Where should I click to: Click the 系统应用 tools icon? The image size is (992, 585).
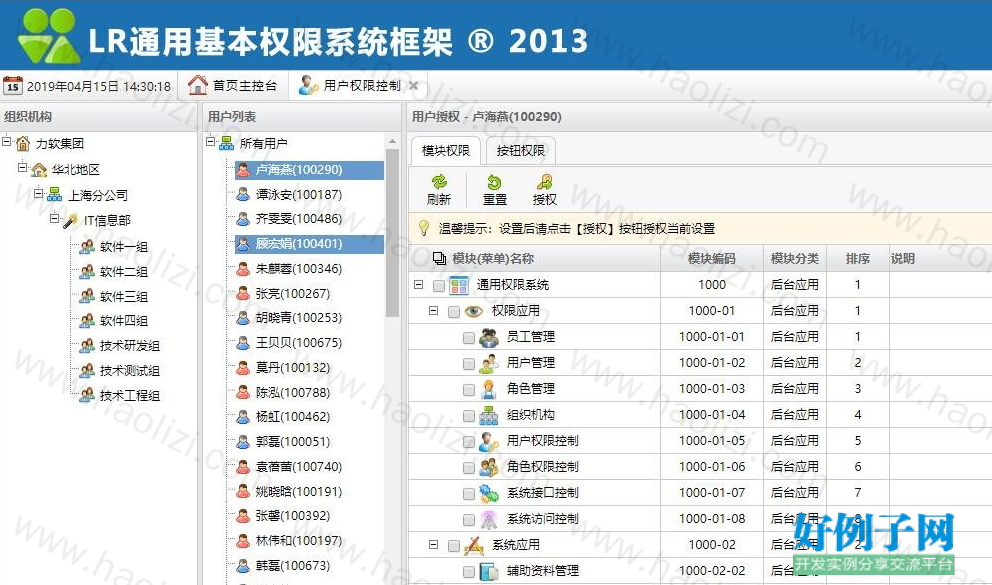click(x=473, y=545)
